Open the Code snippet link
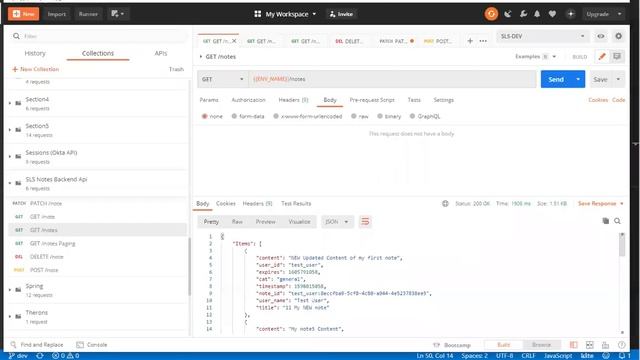Viewport: 640px width, 360px height. (618, 100)
